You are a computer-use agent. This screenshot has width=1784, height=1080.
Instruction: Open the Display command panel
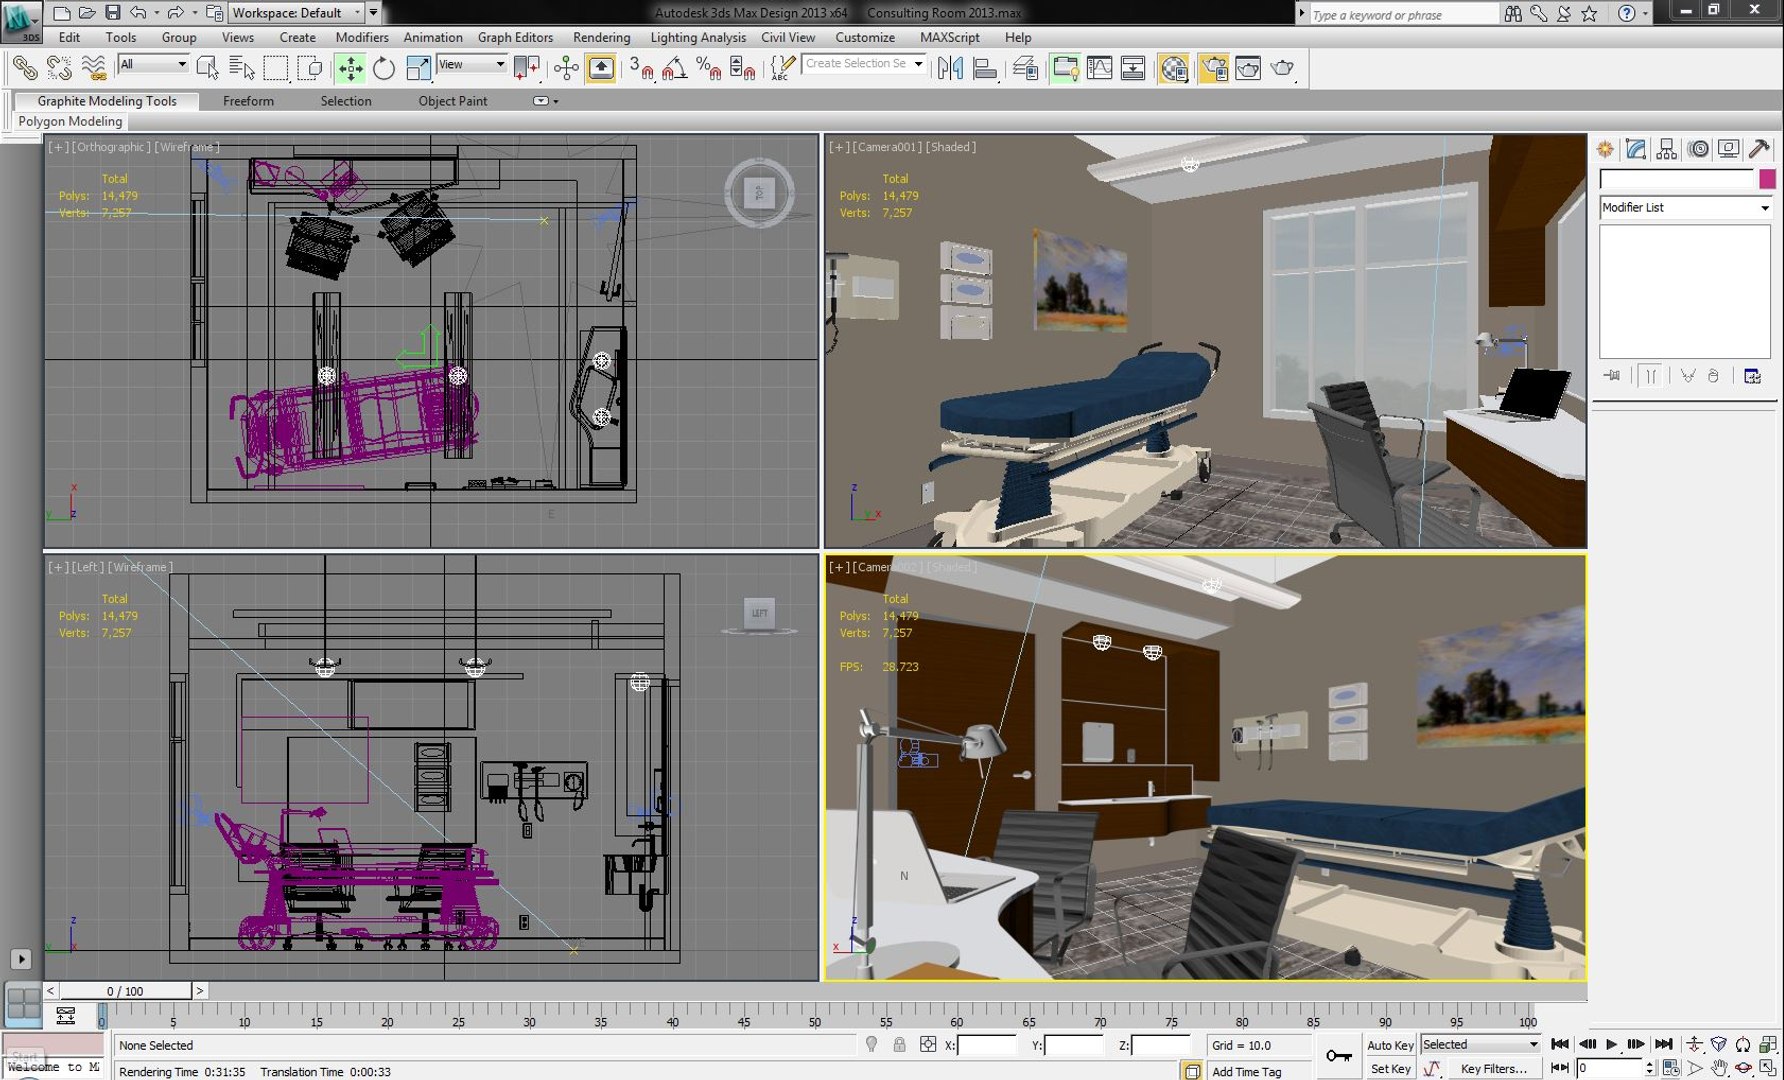pyautogui.click(x=1728, y=149)
